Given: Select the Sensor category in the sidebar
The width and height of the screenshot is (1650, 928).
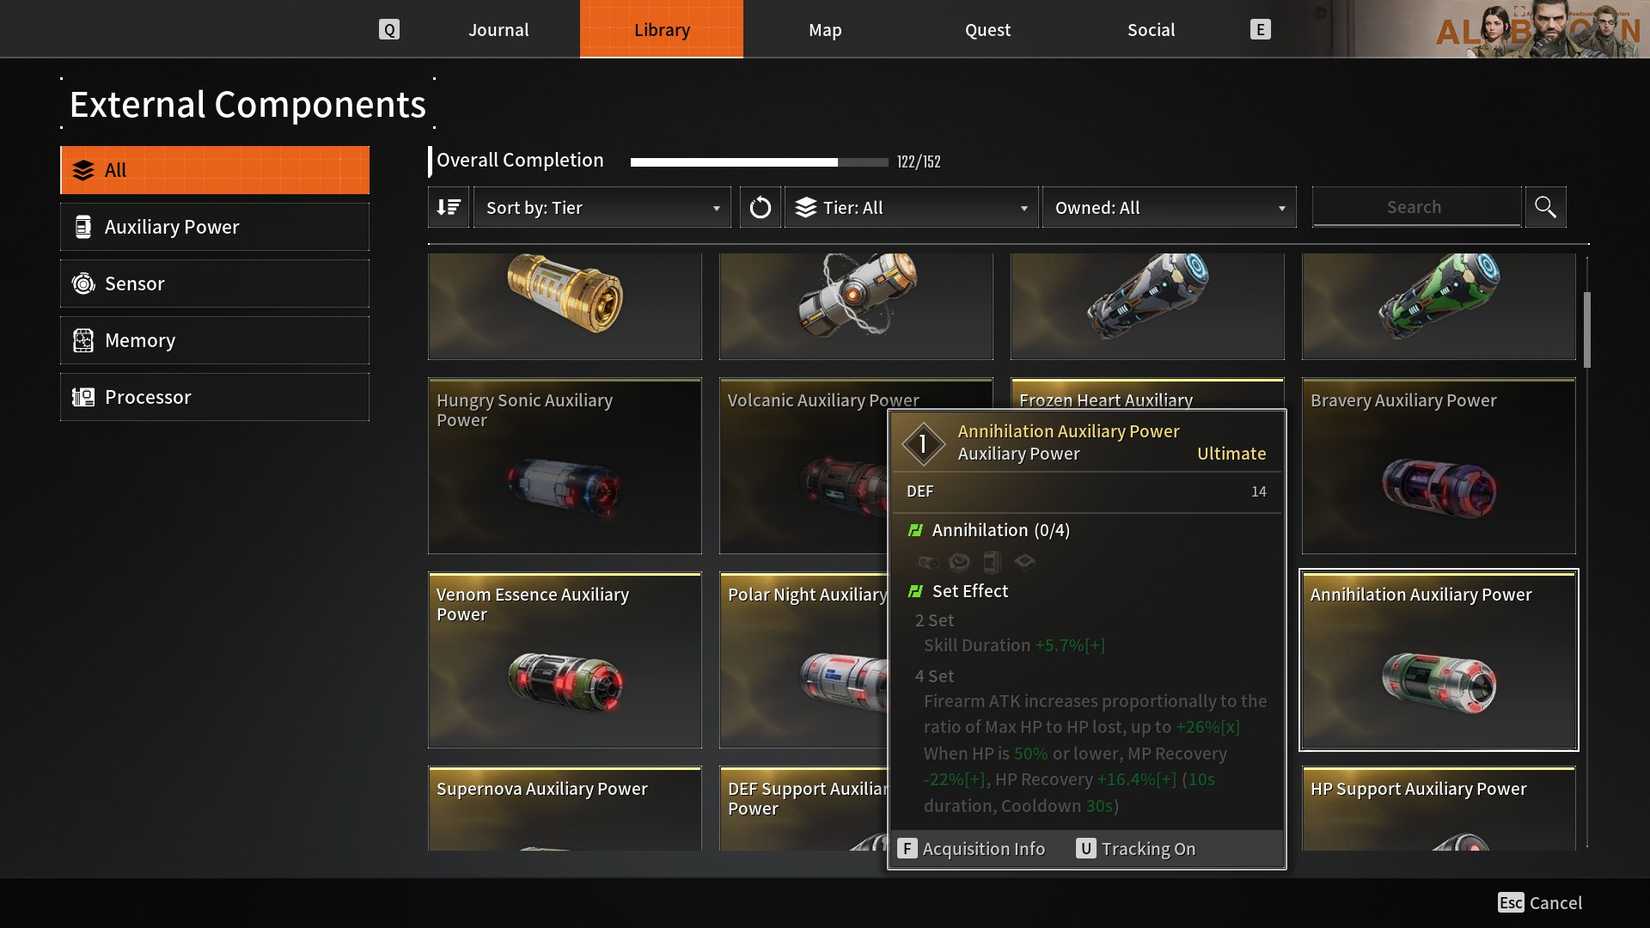Looking at the screenshot, I should pos(215,284).
